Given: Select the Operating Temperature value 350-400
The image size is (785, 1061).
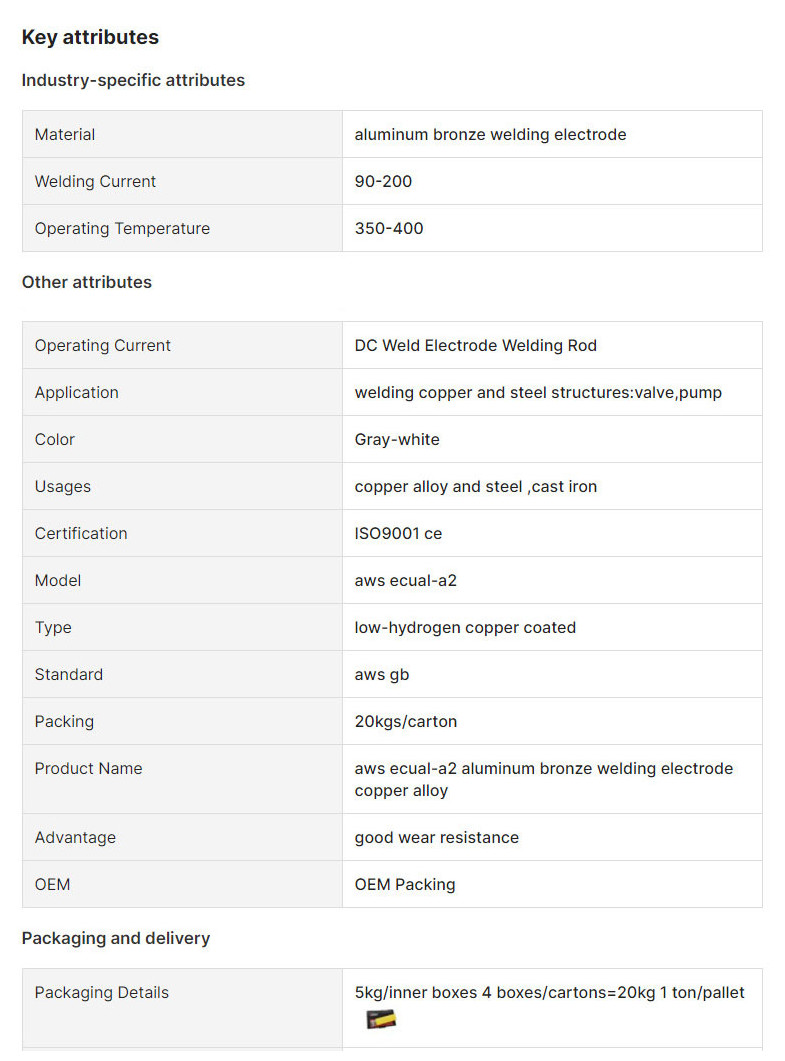Looking at the screenshot, I should pos(389,228).
